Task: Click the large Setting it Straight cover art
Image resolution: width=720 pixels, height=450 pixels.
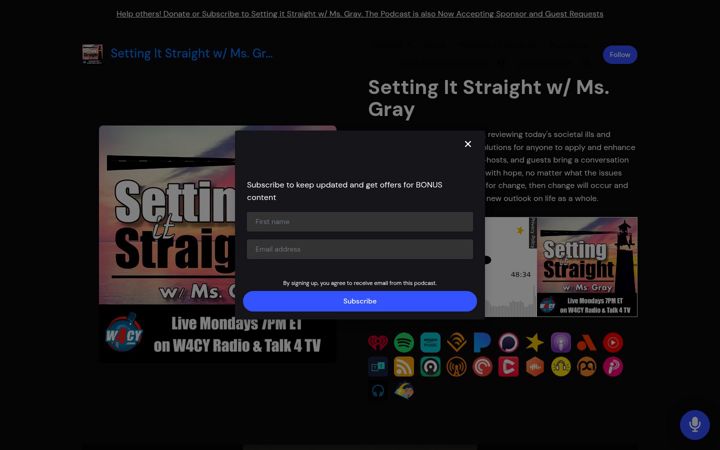Action: (x=217, y=244)
